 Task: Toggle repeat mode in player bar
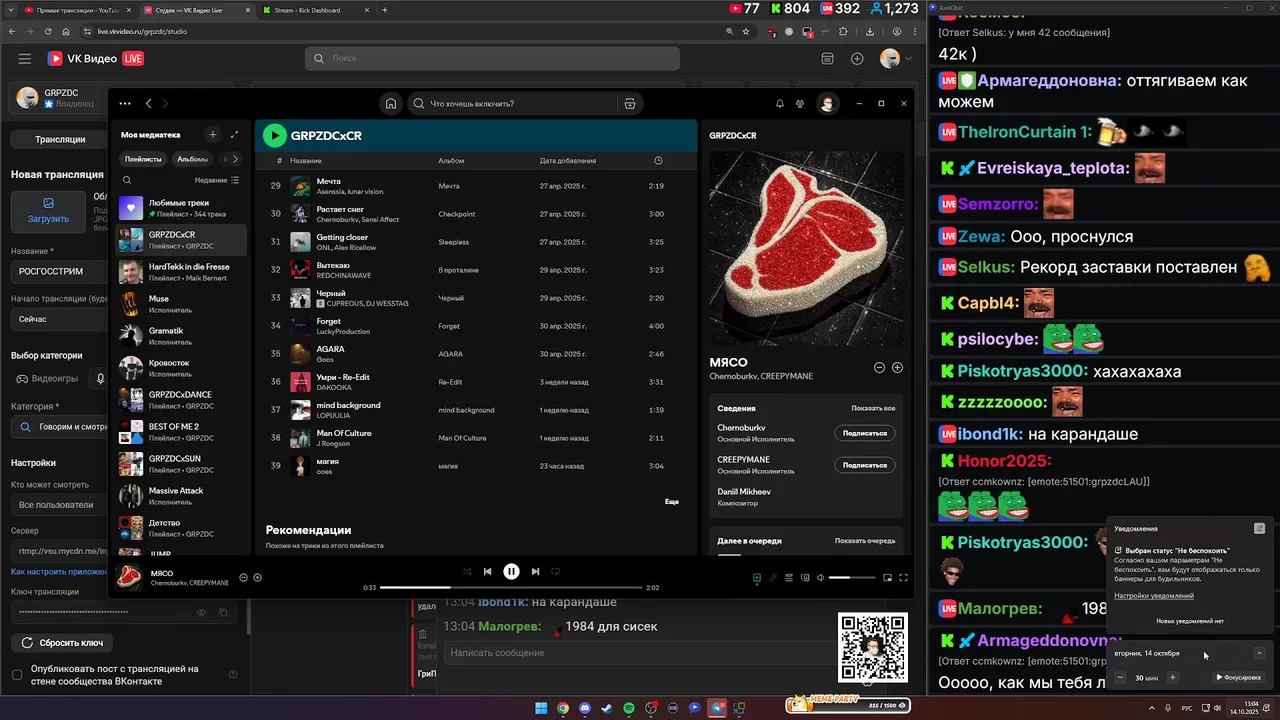[556, 571]
